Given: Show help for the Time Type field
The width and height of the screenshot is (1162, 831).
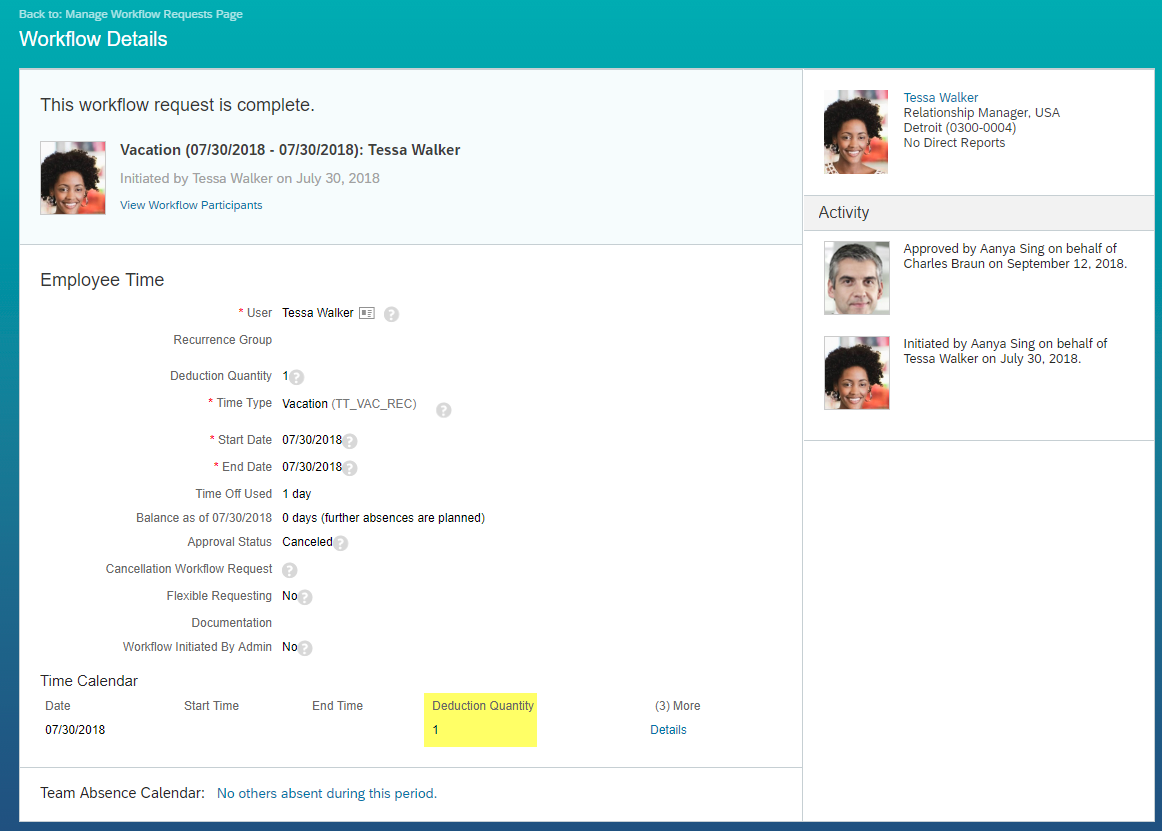Looking at the screenshot, I should coord(443,410).
